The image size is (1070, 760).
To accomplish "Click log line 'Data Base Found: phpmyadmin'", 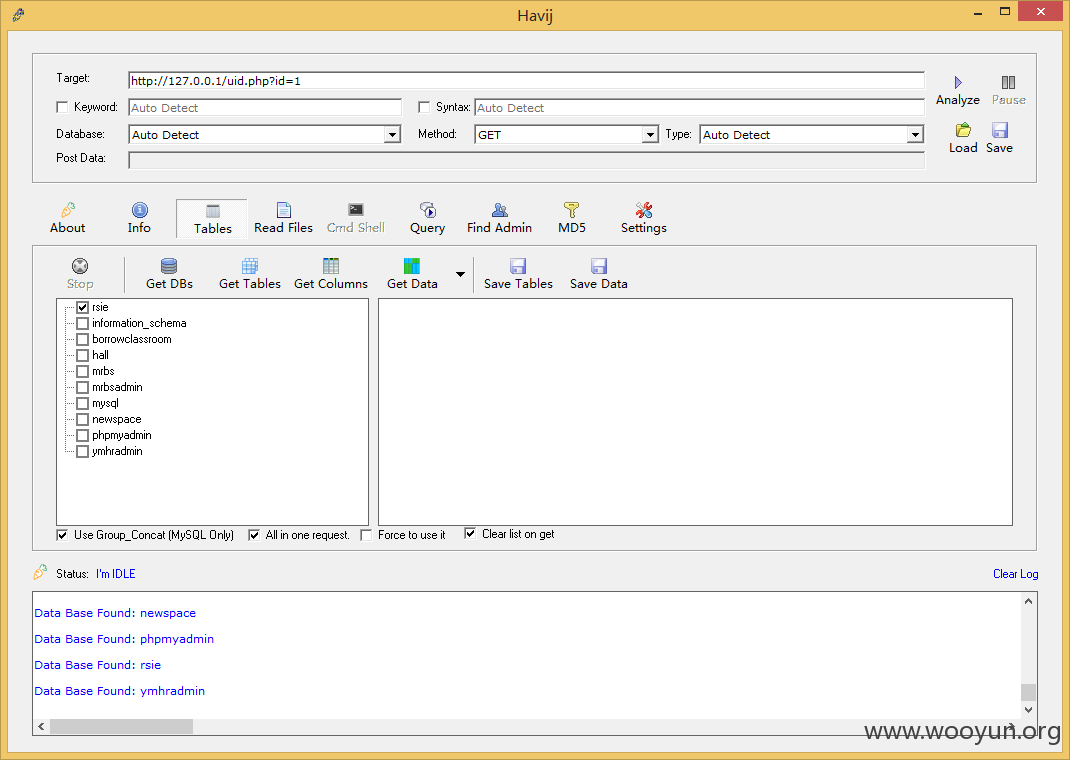I will pyautogui.click(x=124, y=639).
